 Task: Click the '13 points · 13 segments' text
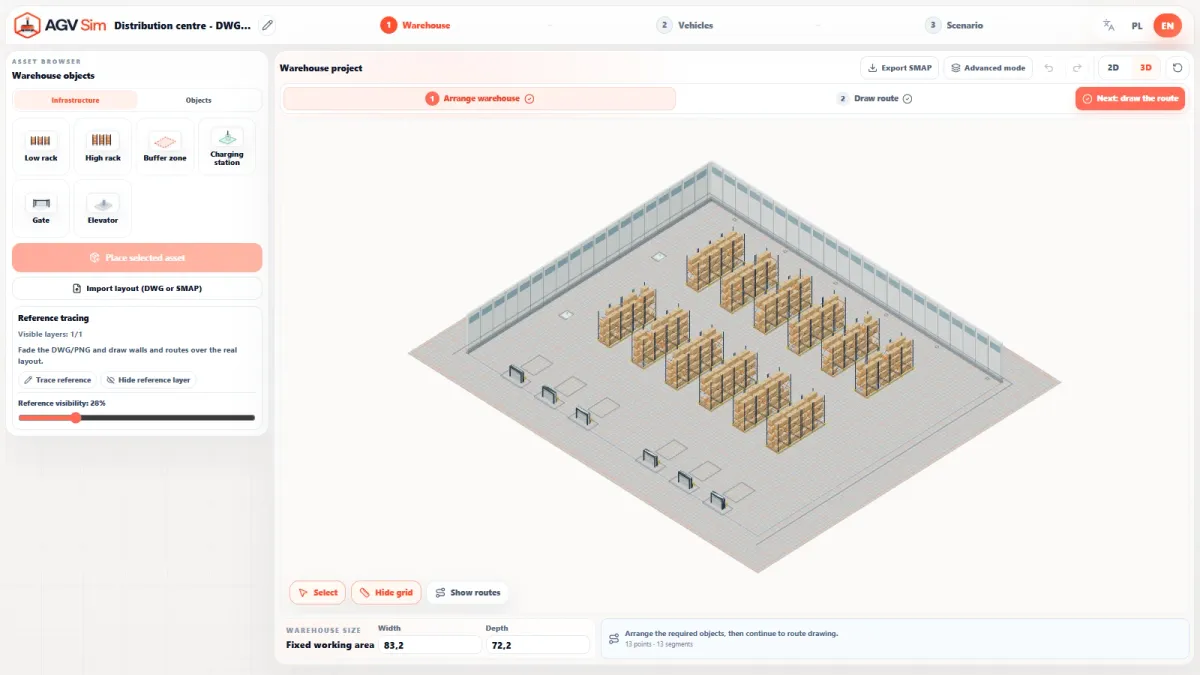(659, 644)
